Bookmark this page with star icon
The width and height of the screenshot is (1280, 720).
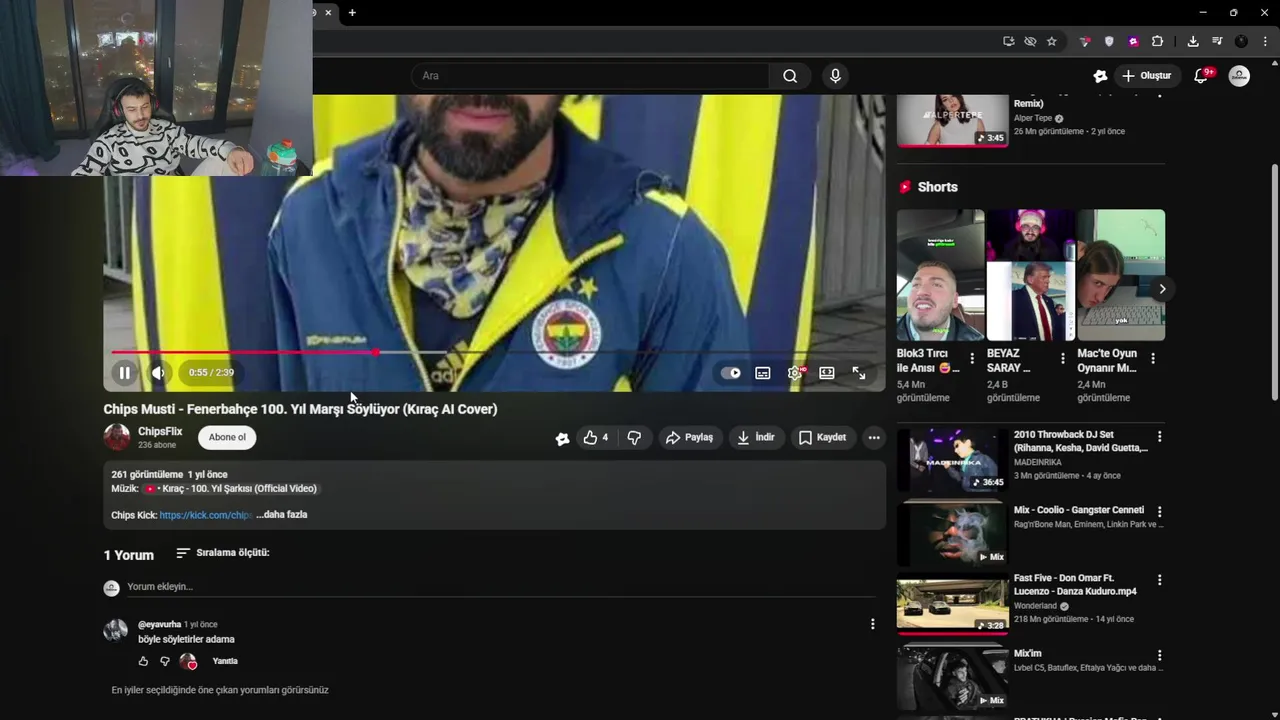coord(1052,41)
